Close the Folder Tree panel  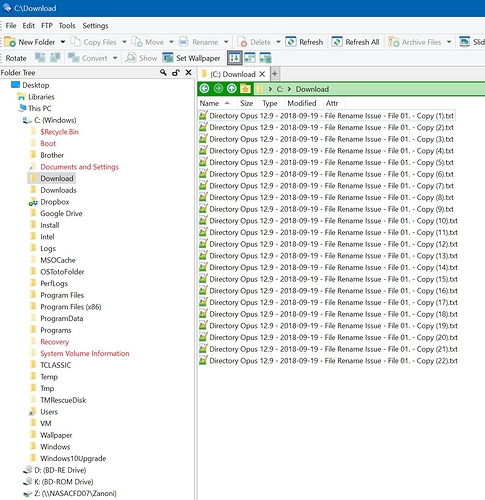pos(188,72)
